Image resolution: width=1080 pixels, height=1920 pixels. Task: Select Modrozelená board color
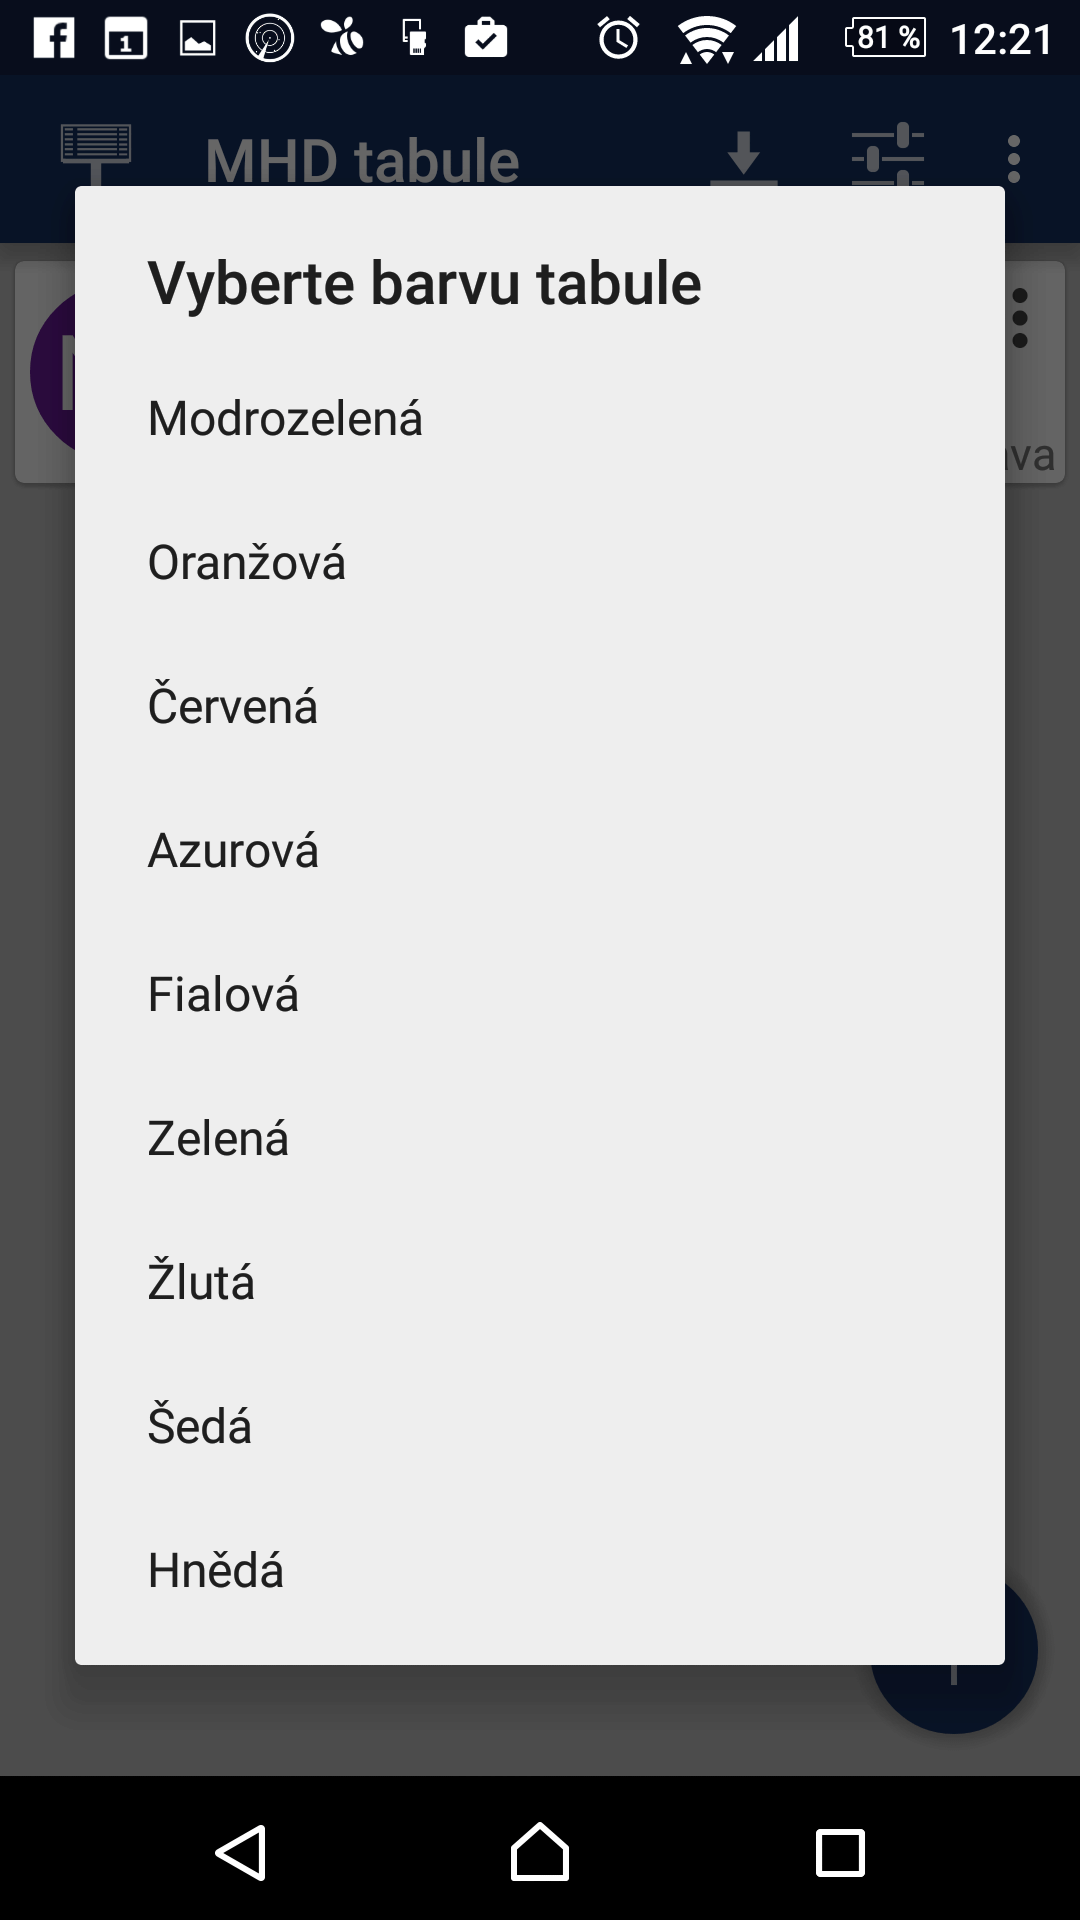tap(285, 419)
